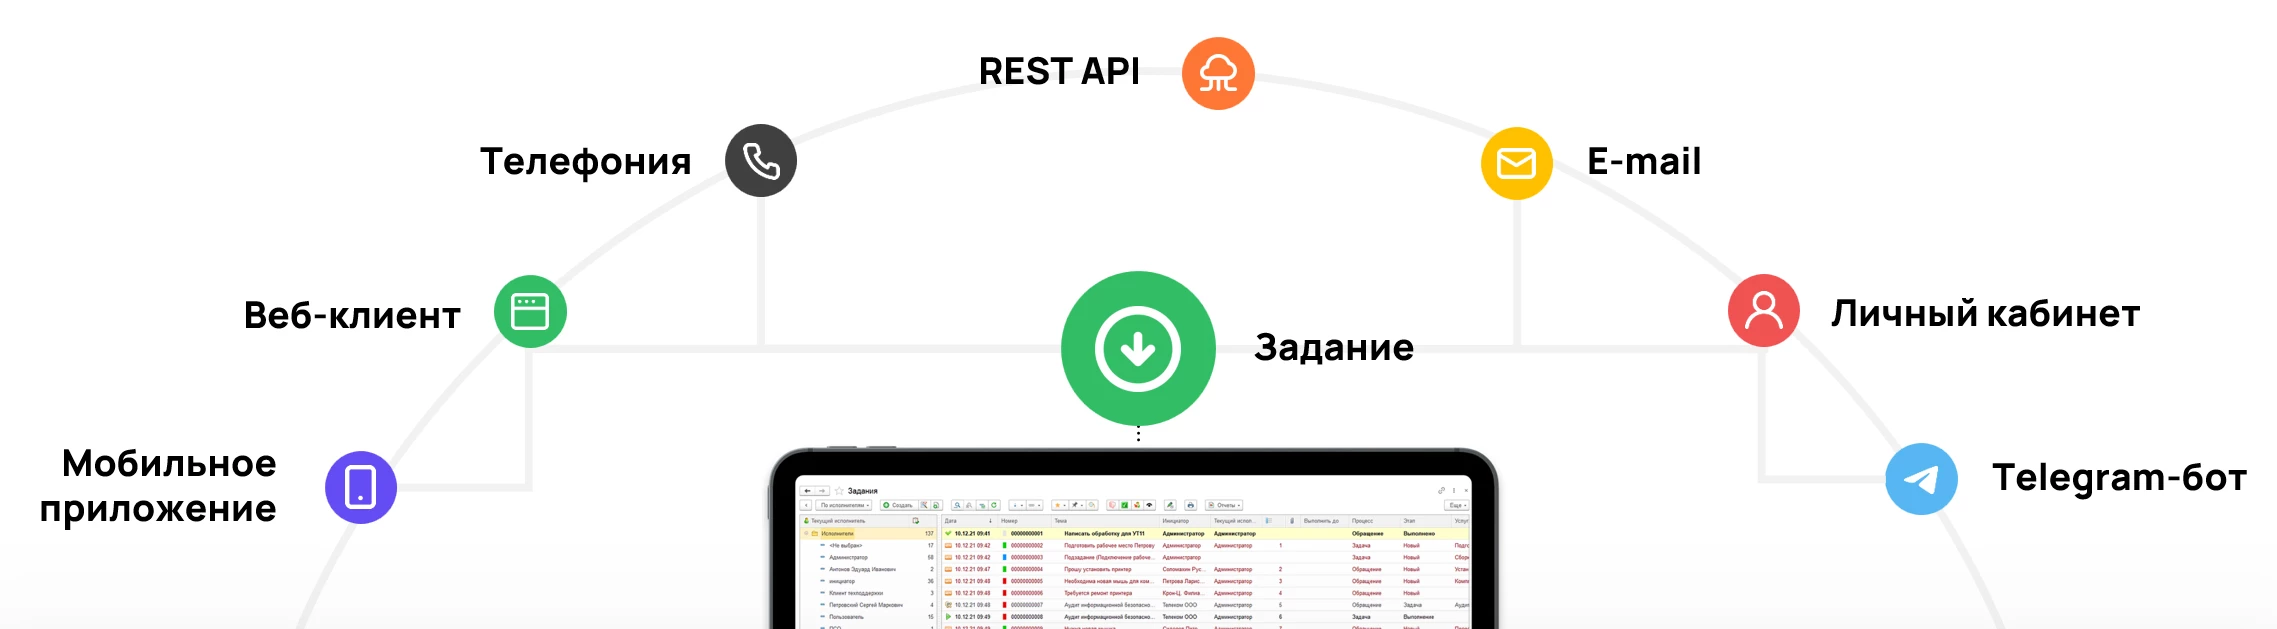
Task: Select Администратор in the executors tree
Action: point(848,557)
